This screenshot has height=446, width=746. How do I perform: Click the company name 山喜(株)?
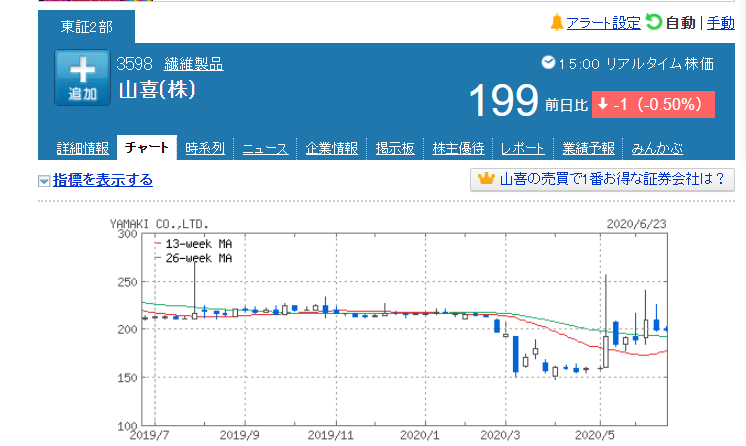(157, 89)
